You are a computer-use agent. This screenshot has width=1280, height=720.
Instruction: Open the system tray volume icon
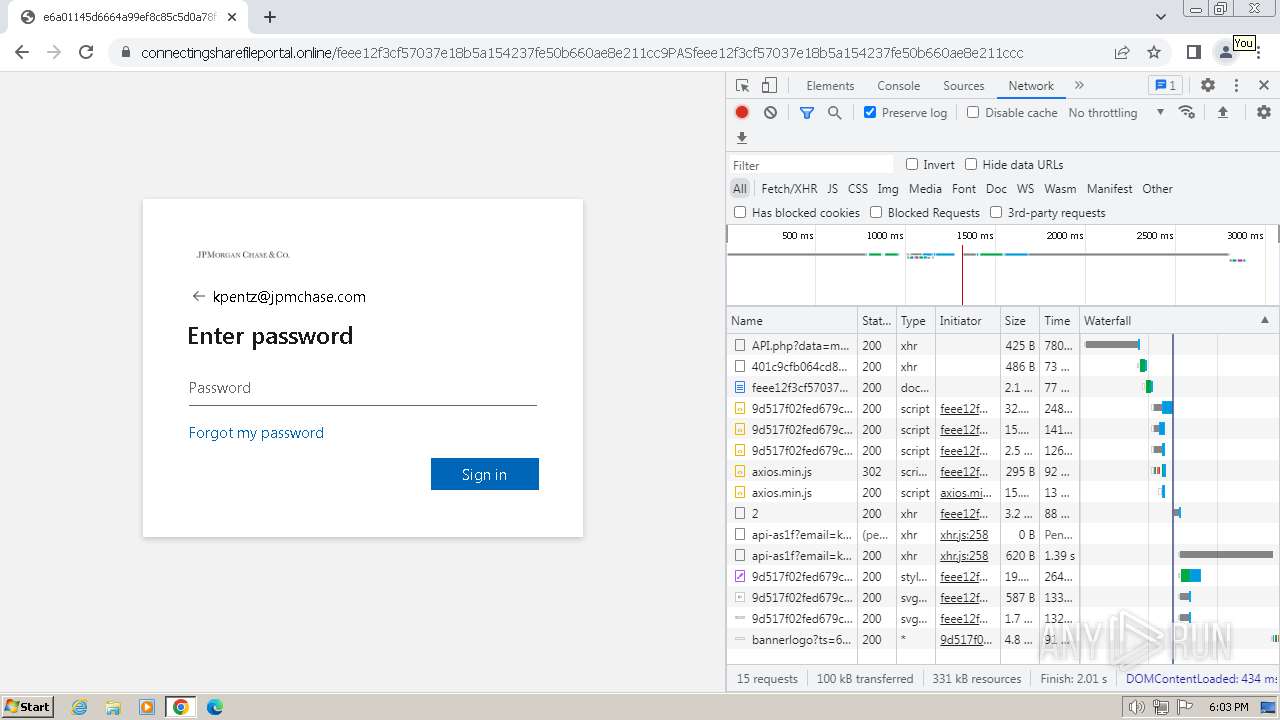(x=1136, y=707)
